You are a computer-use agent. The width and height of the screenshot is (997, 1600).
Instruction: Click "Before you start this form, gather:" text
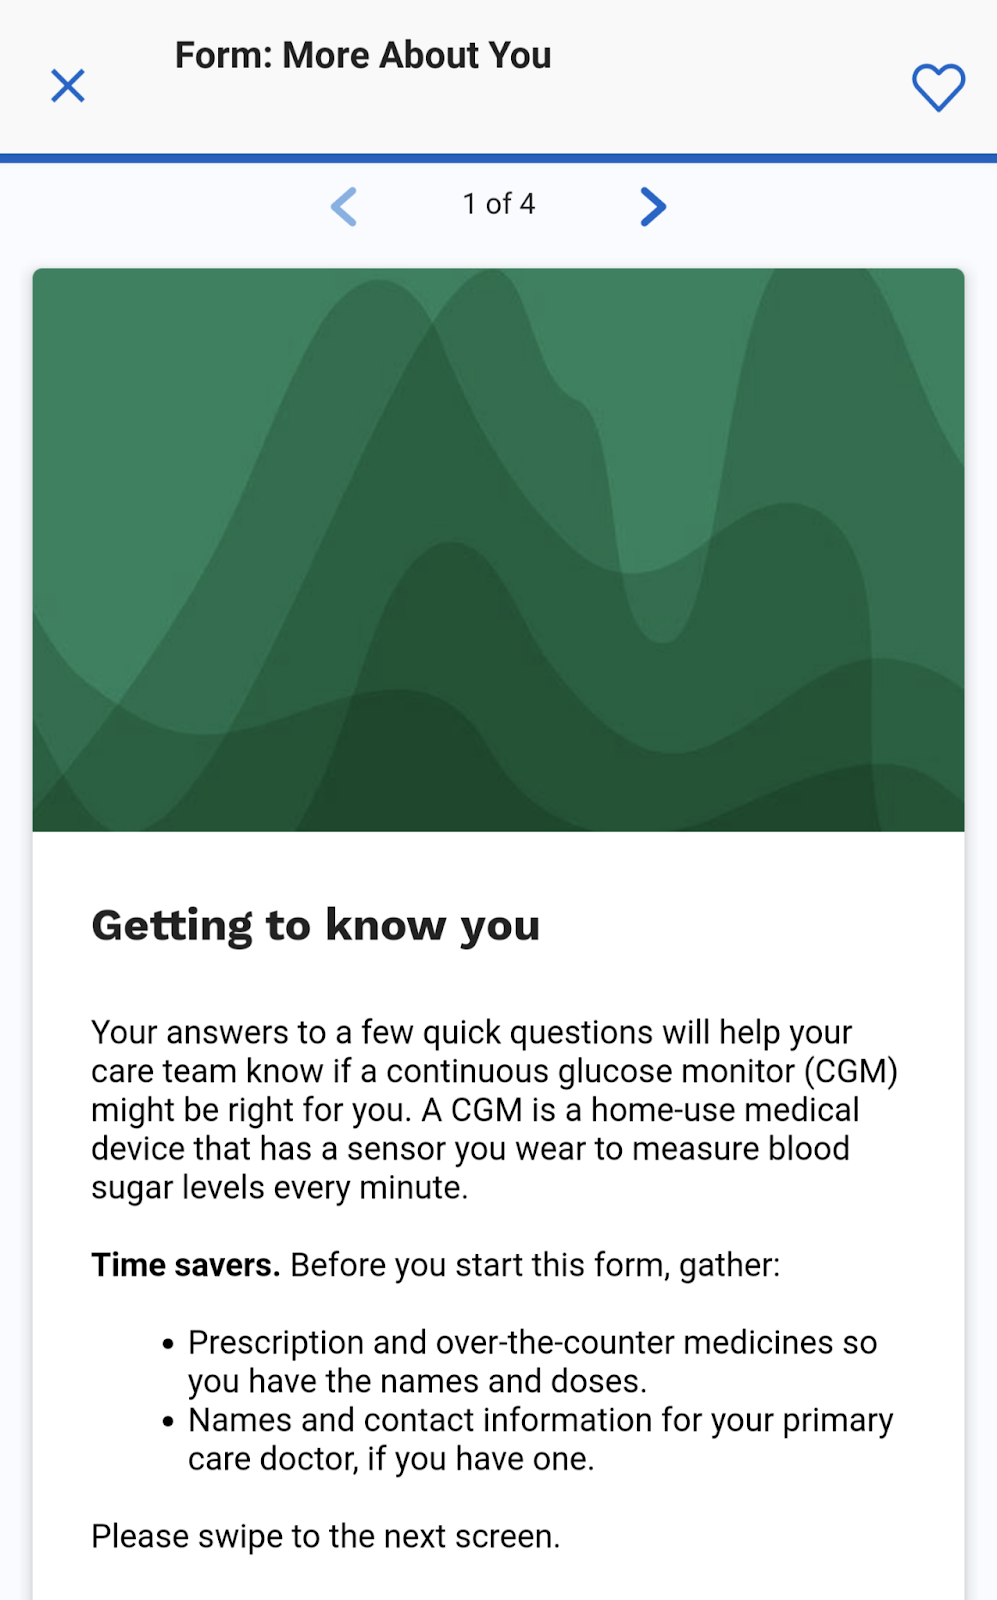point(535,1265)
